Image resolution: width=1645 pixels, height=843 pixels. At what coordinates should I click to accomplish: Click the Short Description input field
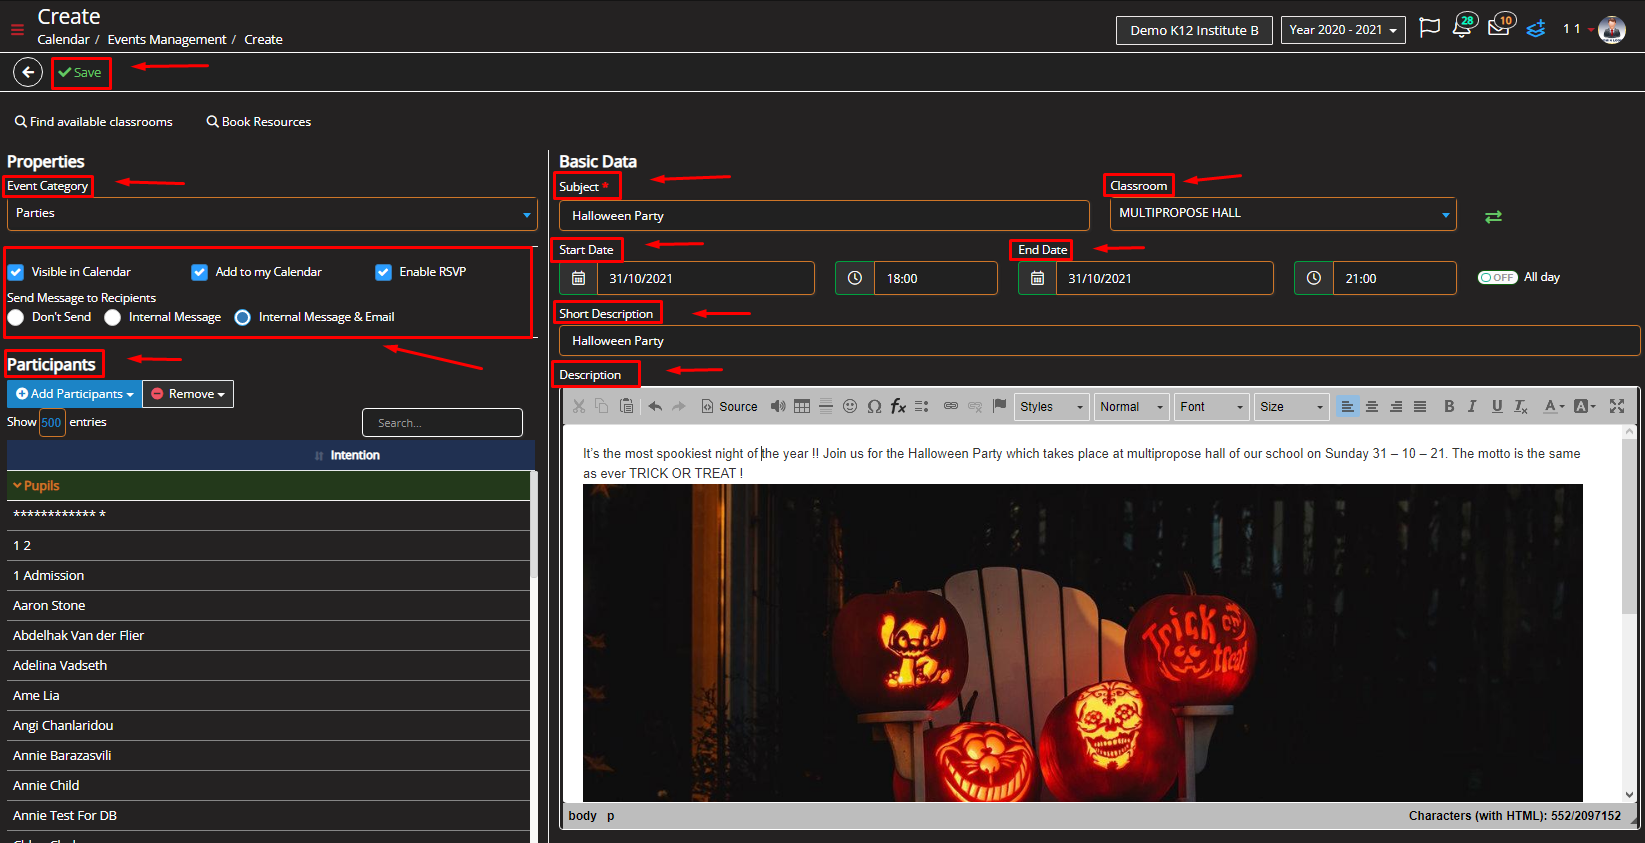(1099, 341)
